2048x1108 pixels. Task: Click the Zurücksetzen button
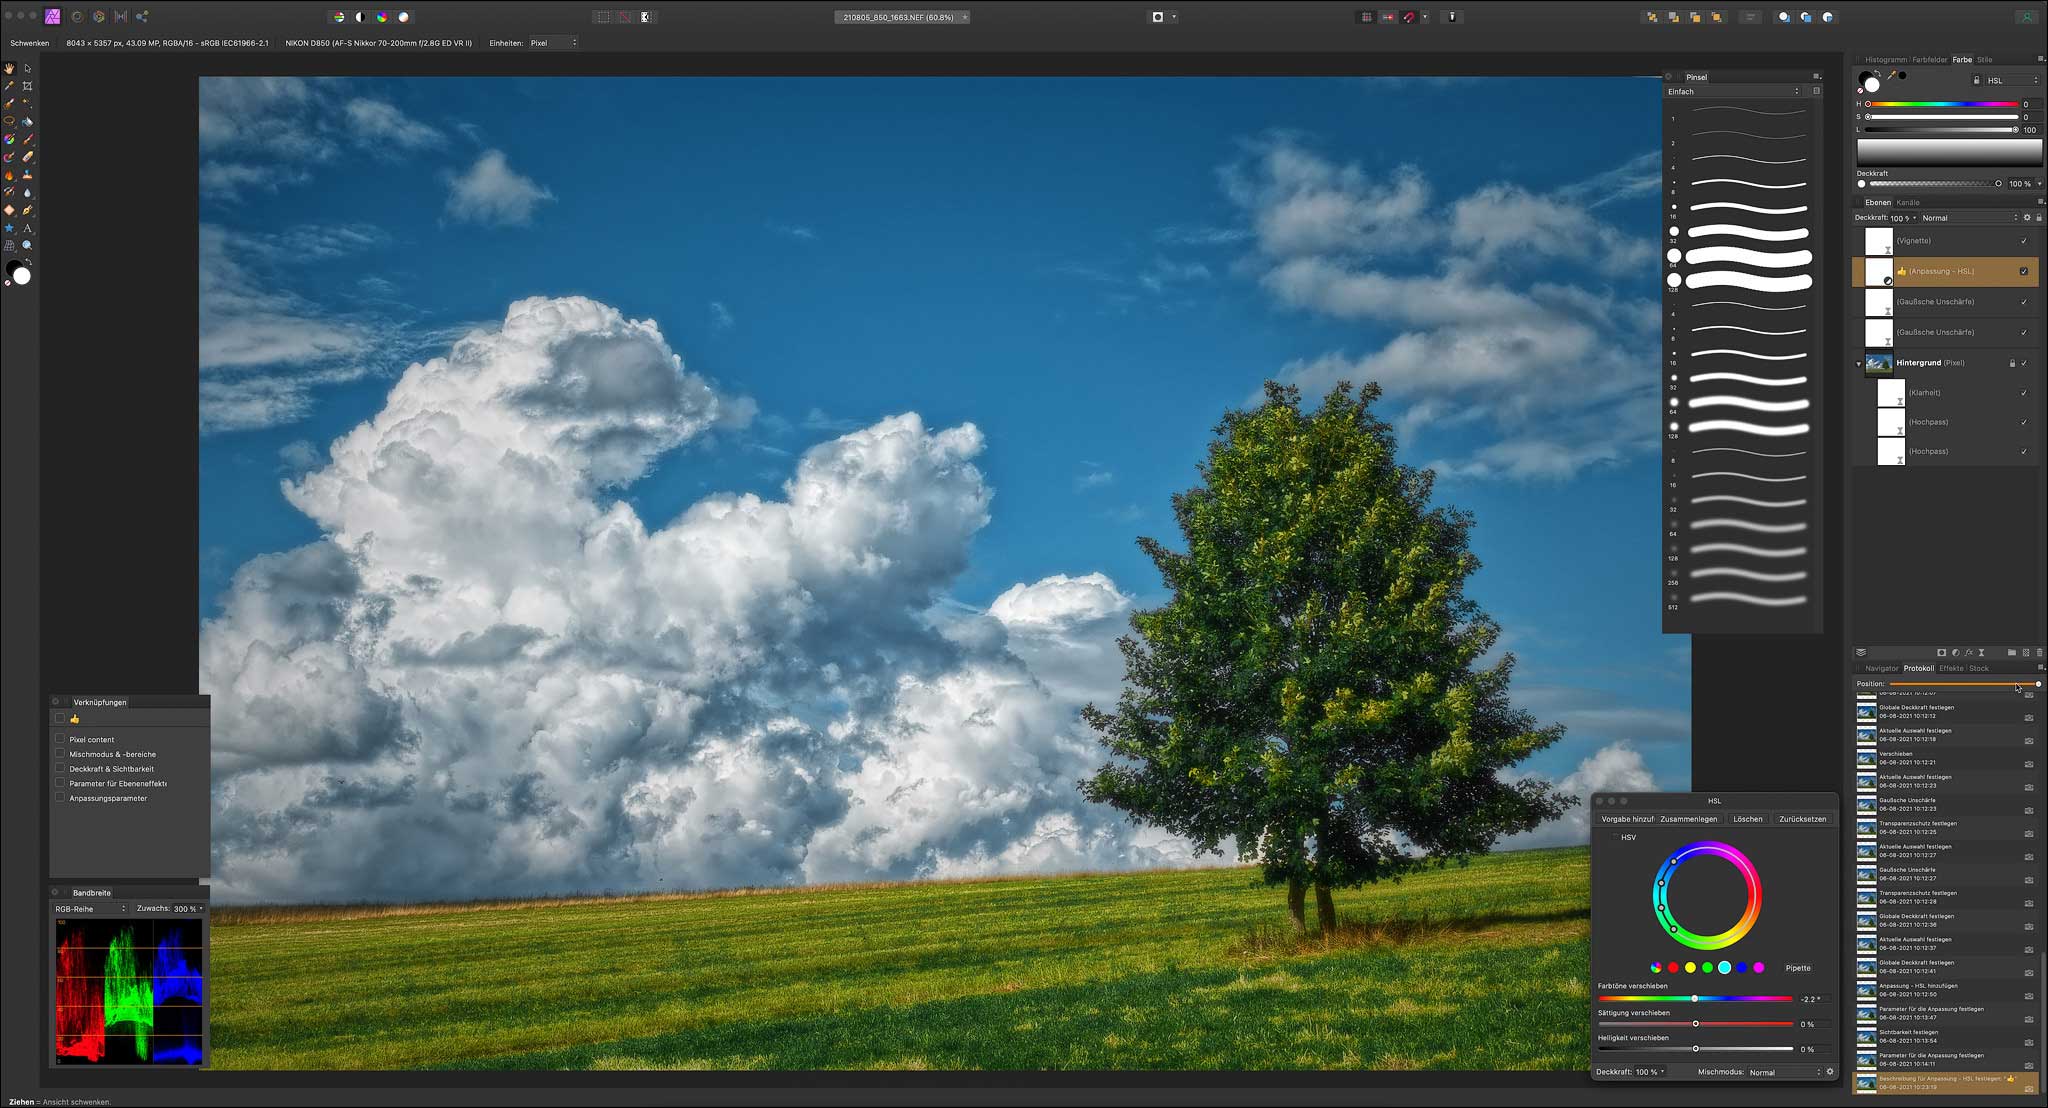tap(1802, 819)
